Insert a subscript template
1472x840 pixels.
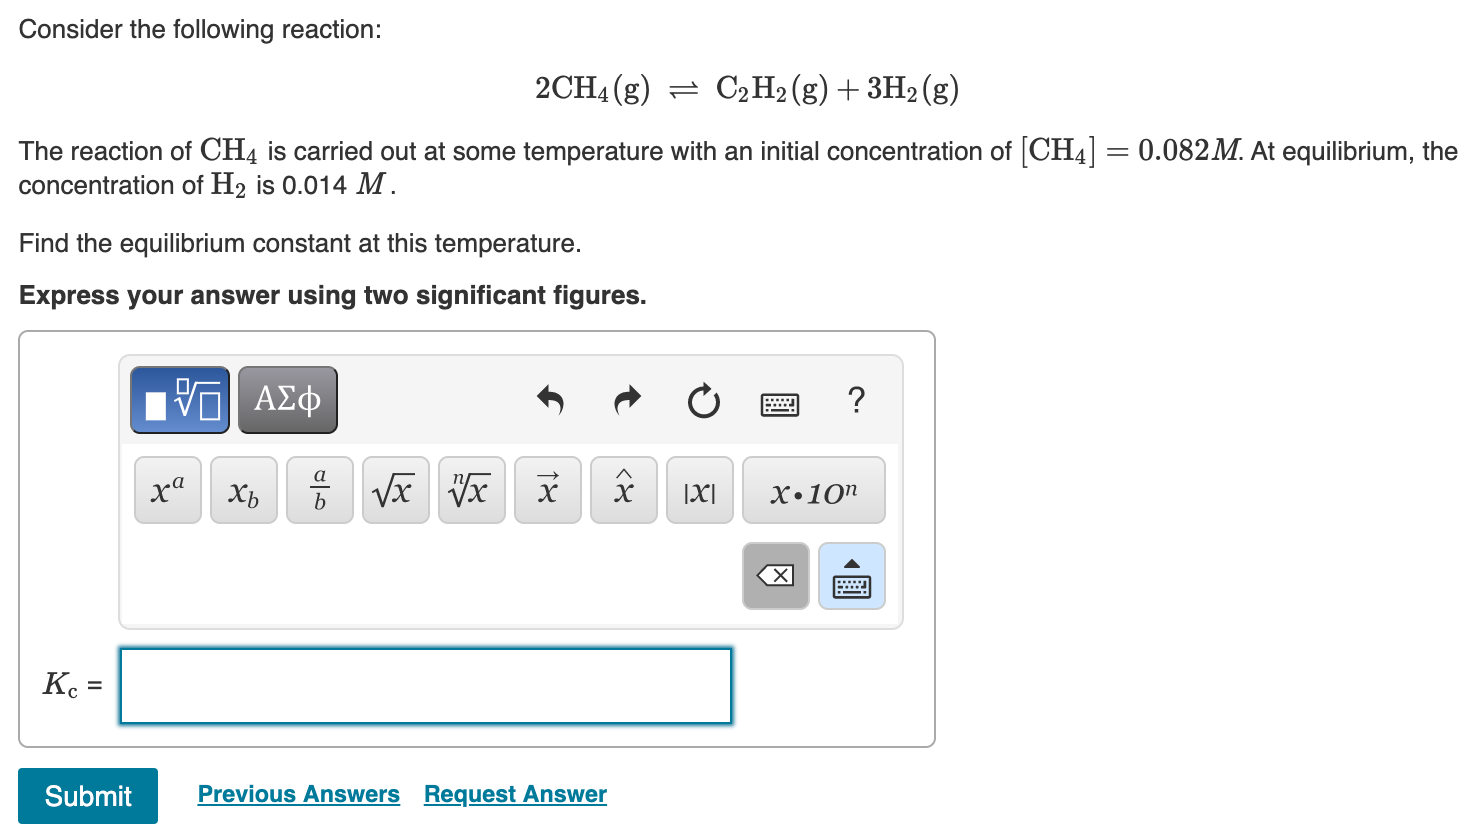tap(243, 489)
